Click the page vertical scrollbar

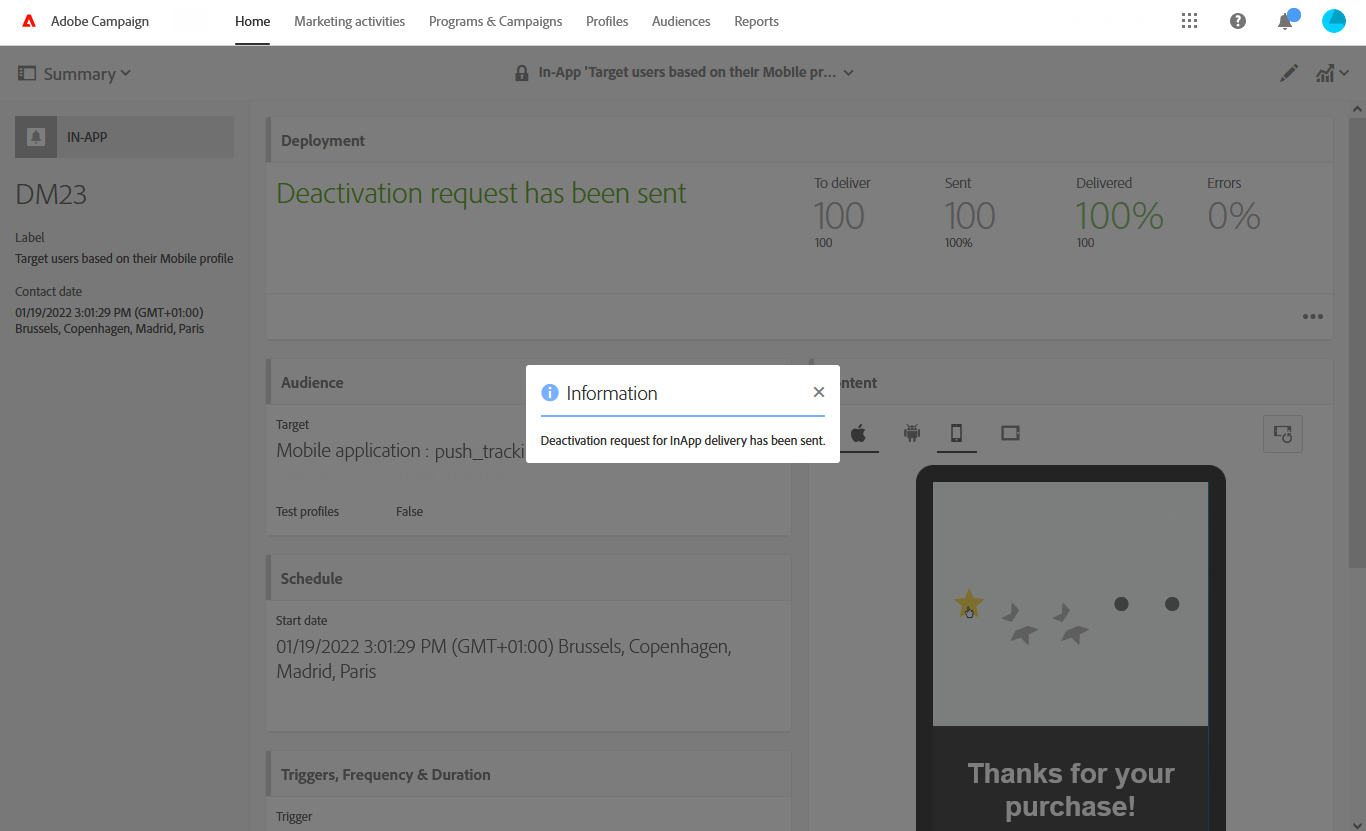(x=1357, y=340)
